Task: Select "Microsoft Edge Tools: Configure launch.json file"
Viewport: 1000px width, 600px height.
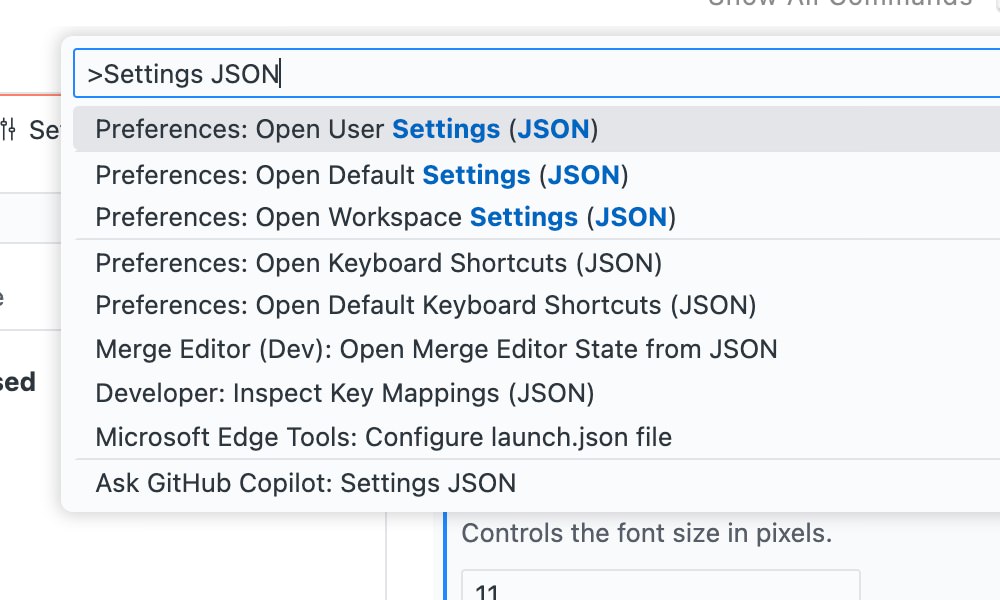Action: pos(382,437)
